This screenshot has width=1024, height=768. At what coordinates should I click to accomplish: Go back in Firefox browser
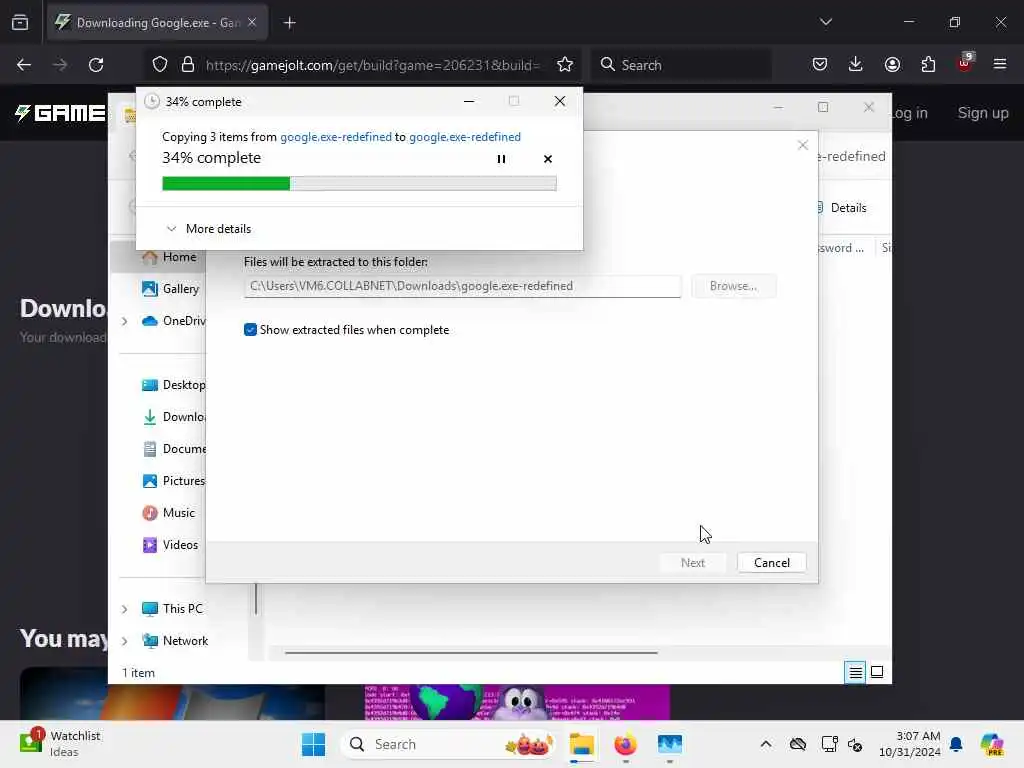click(x=24, y=65)
